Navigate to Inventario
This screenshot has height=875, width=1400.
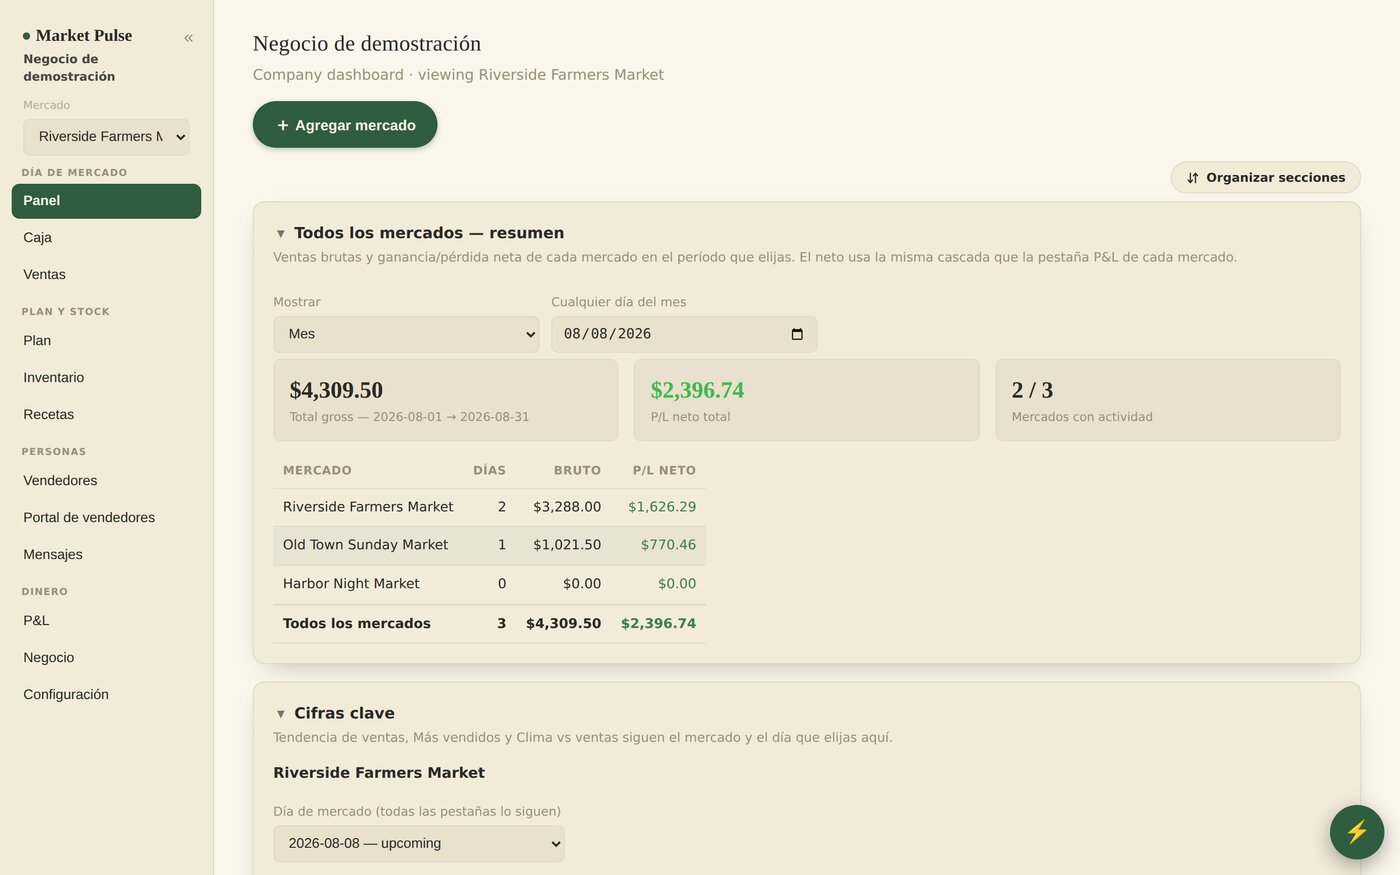106,378
